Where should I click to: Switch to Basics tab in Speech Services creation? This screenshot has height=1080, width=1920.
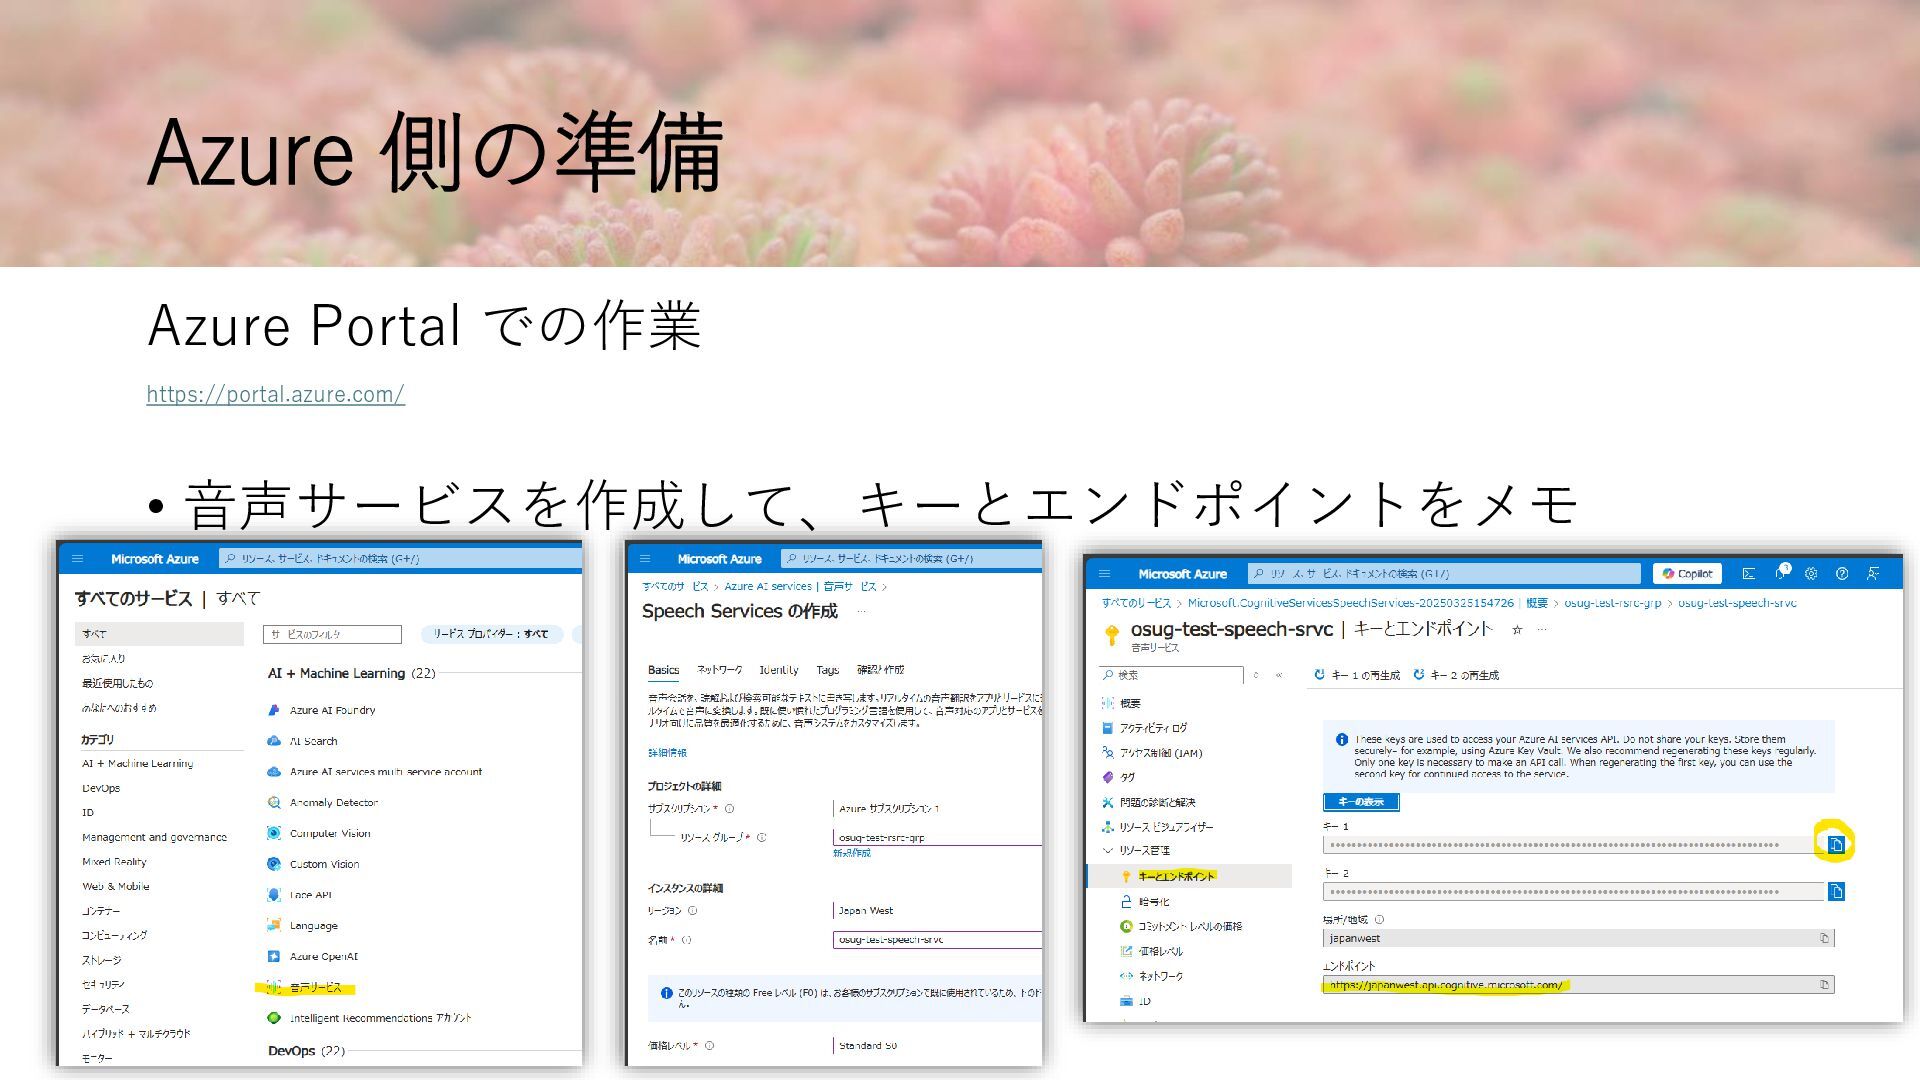(663, 670)
